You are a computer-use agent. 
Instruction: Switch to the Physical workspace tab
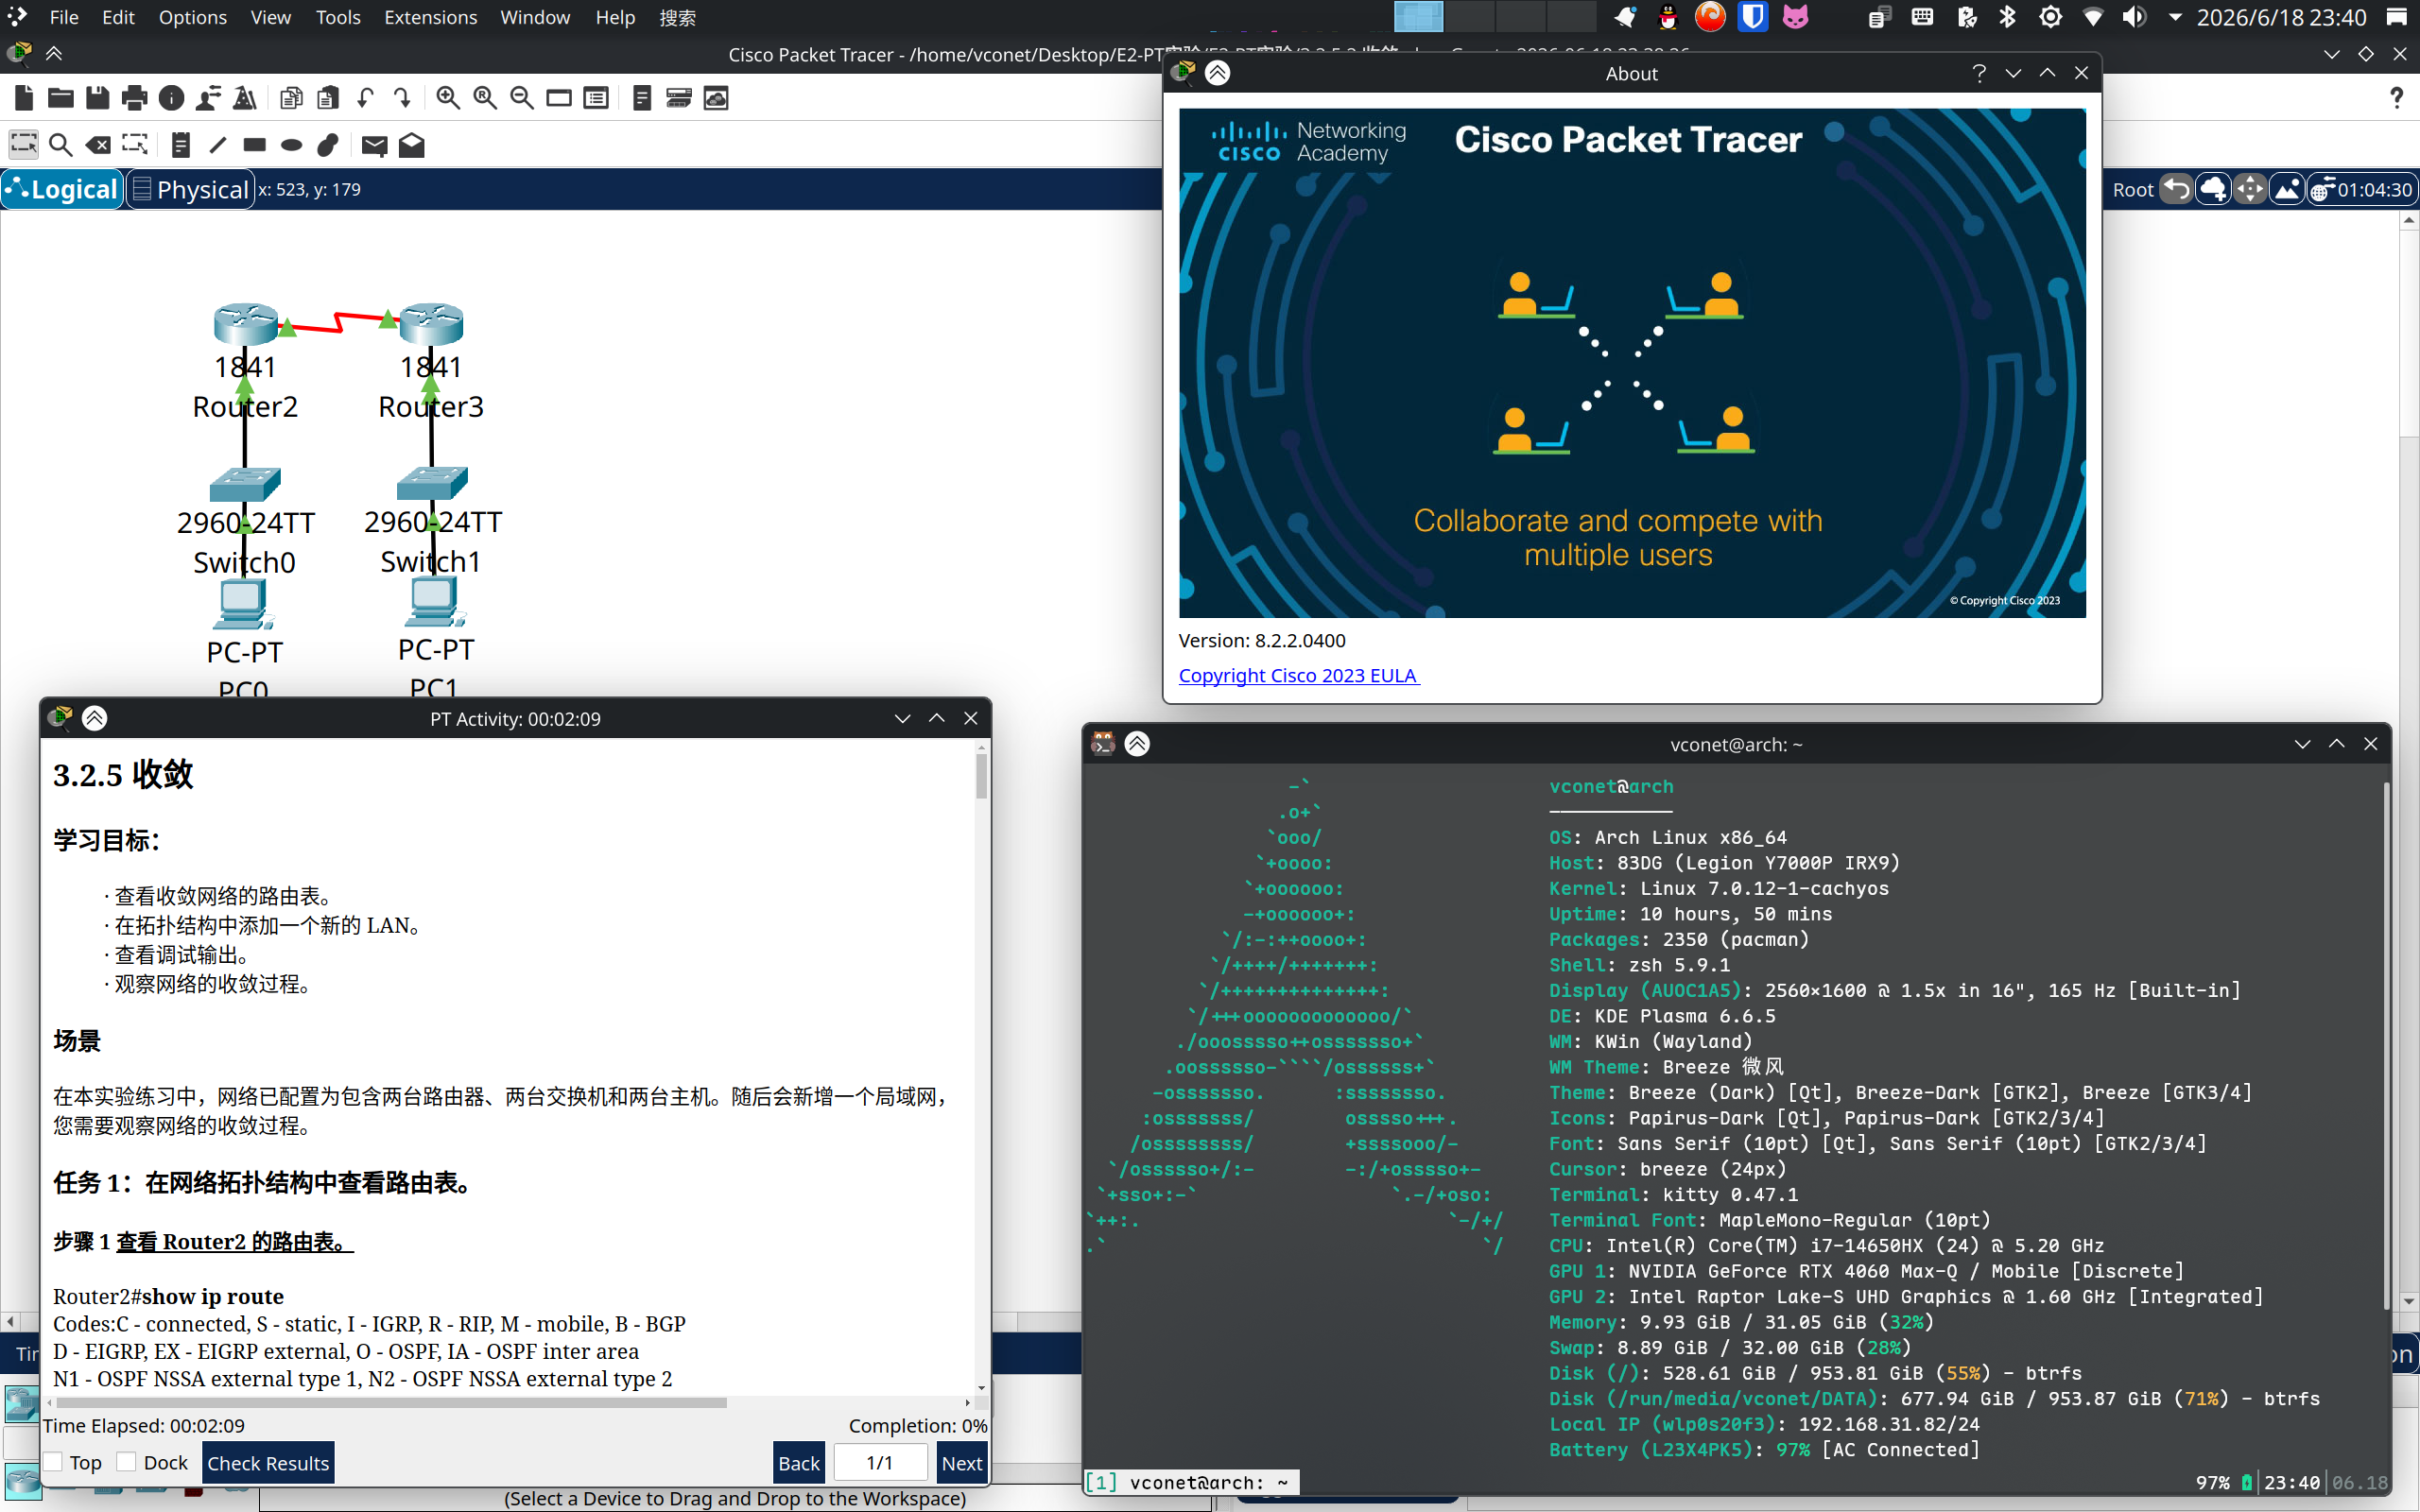pyautogui.click(x=190, y=189)
